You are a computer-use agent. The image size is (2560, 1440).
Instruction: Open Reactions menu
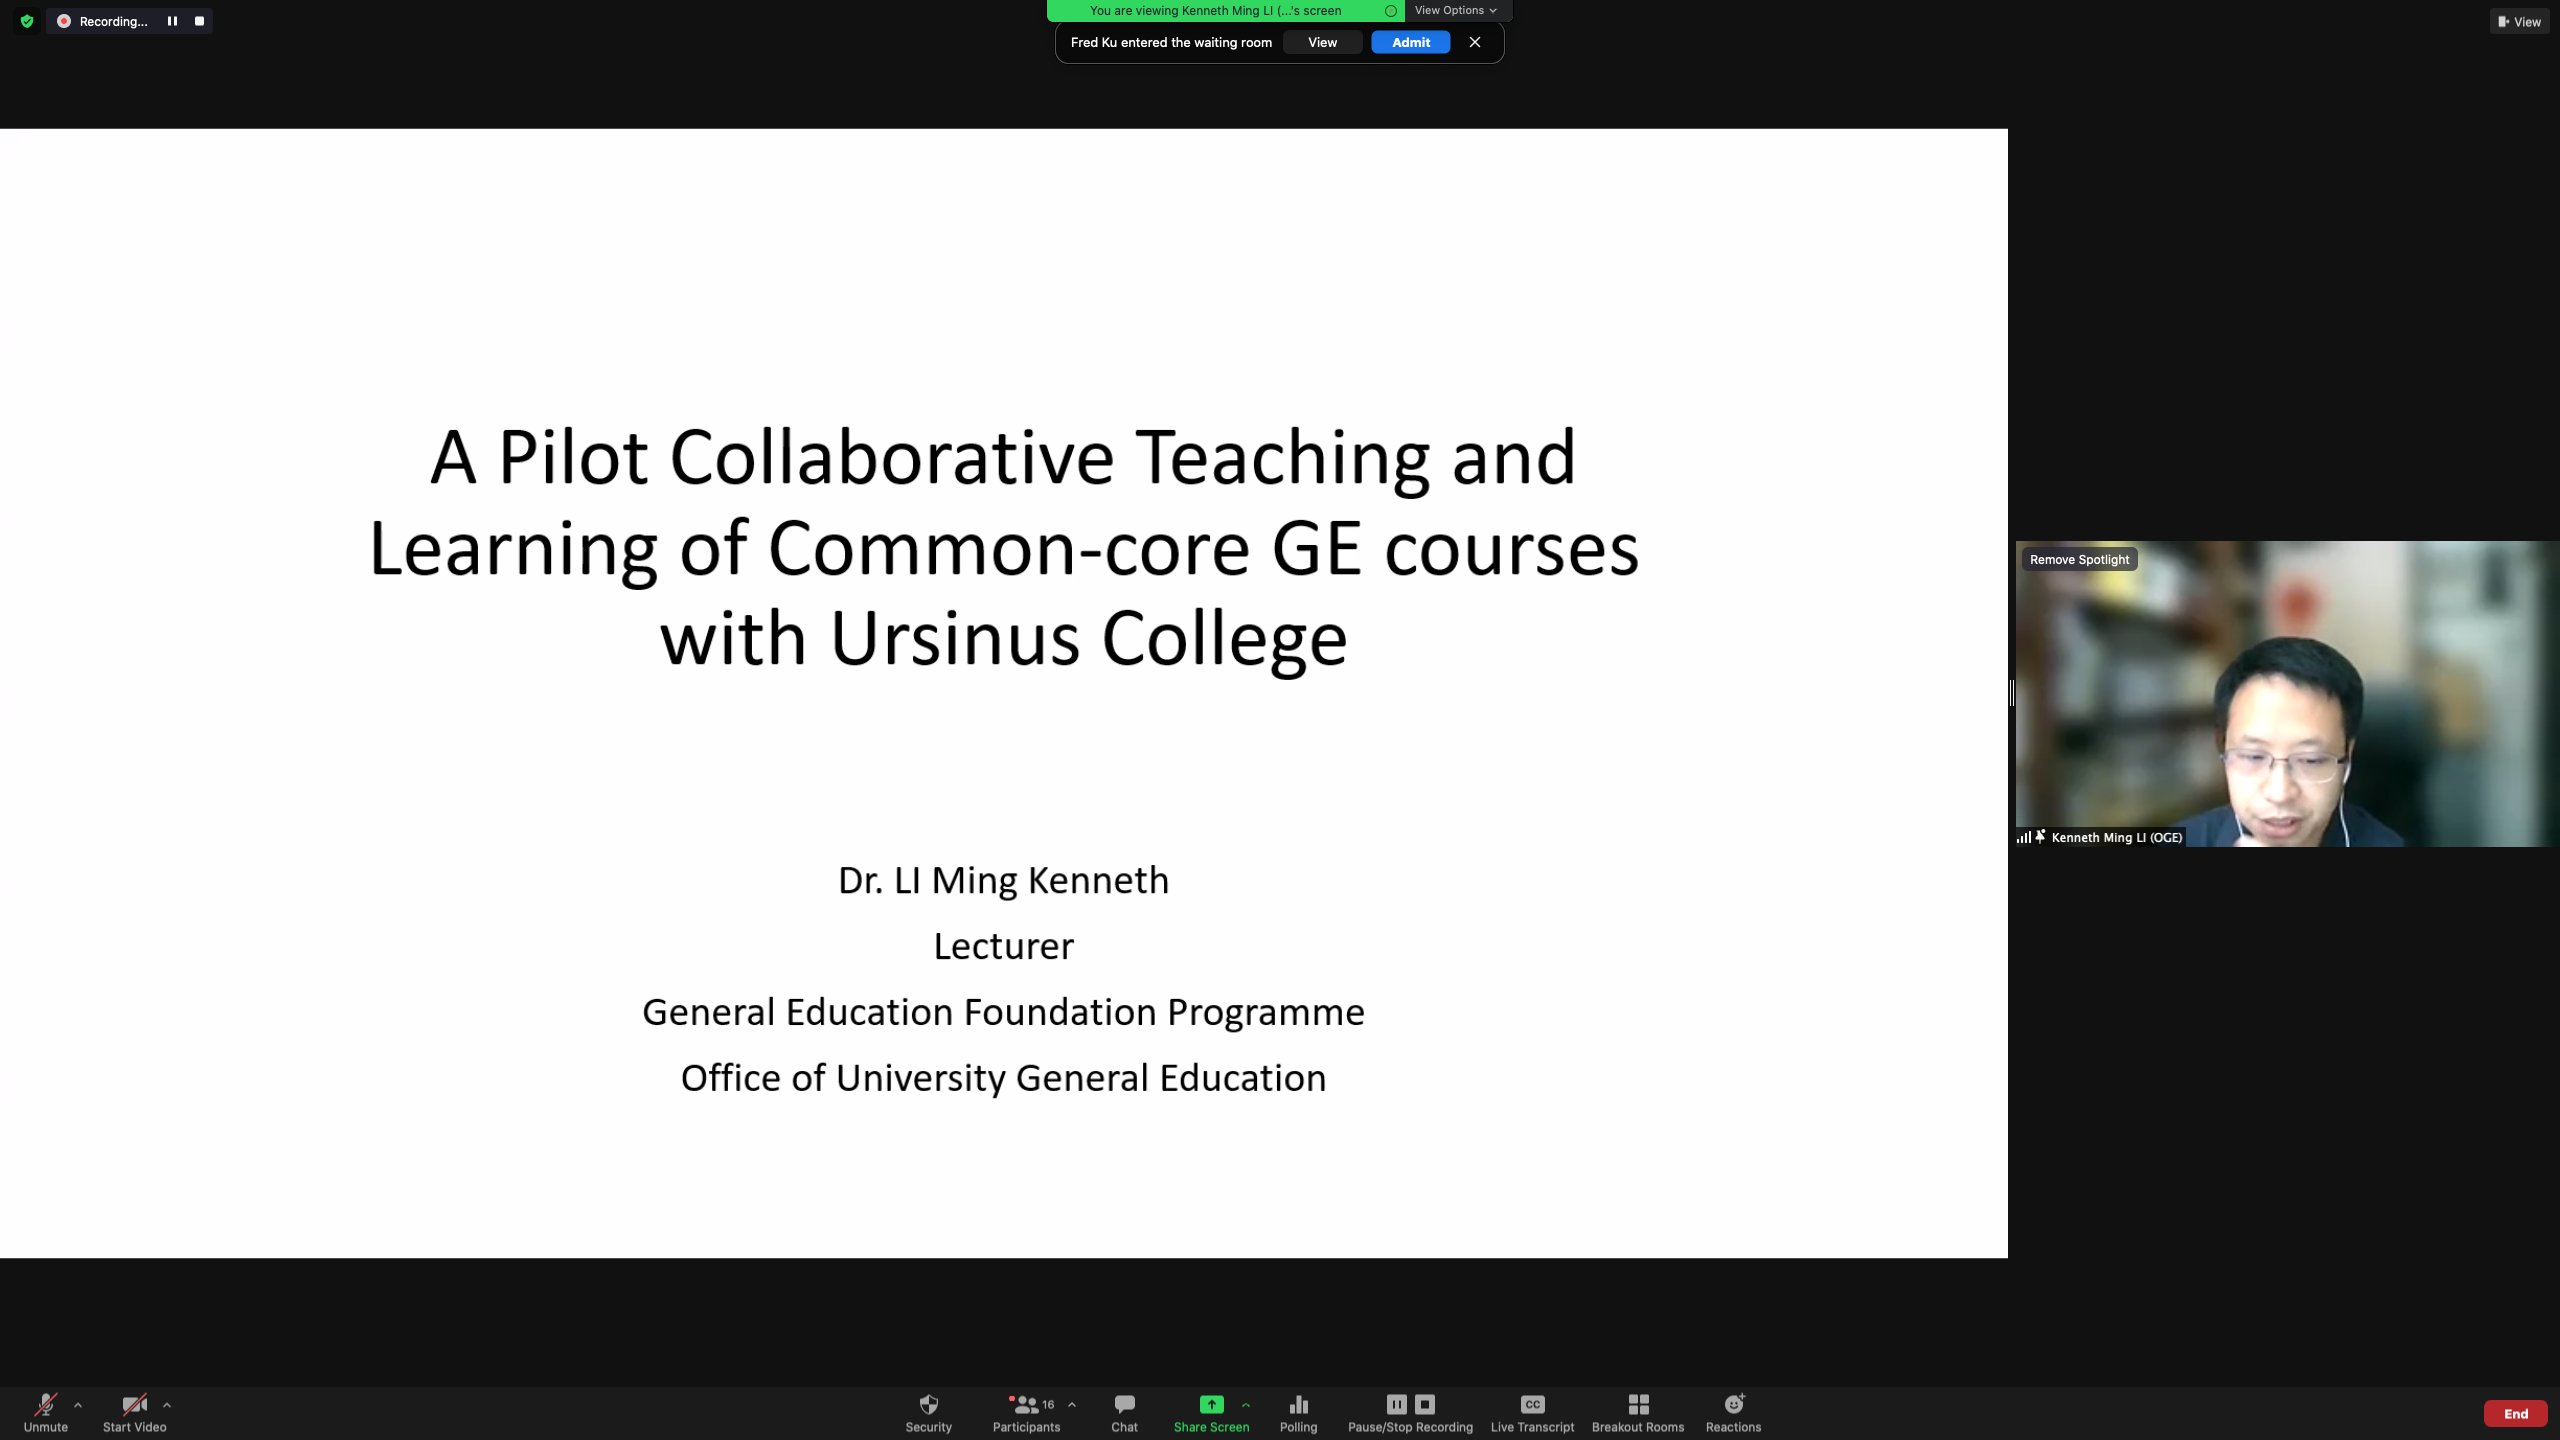[x=1733, y=1413]
